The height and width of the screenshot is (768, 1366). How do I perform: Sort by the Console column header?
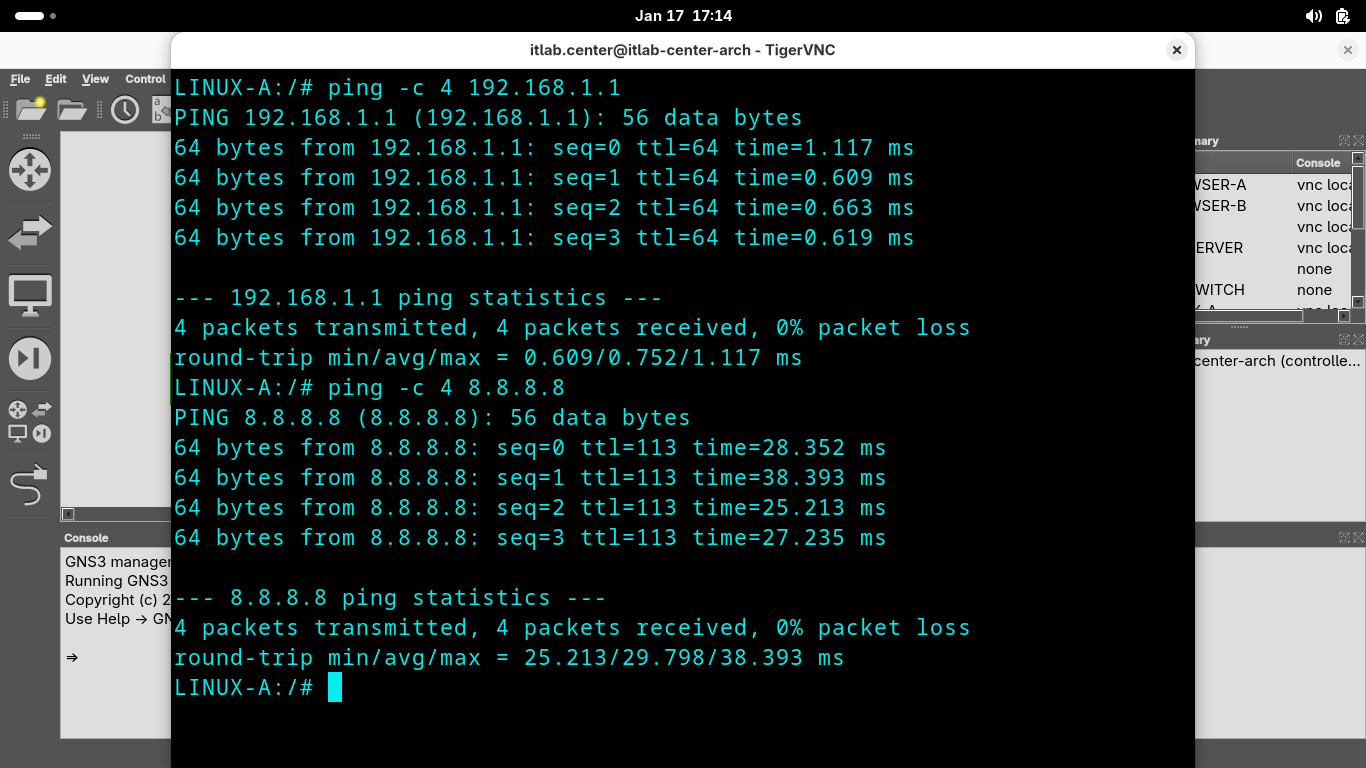tap(1317, 163)
